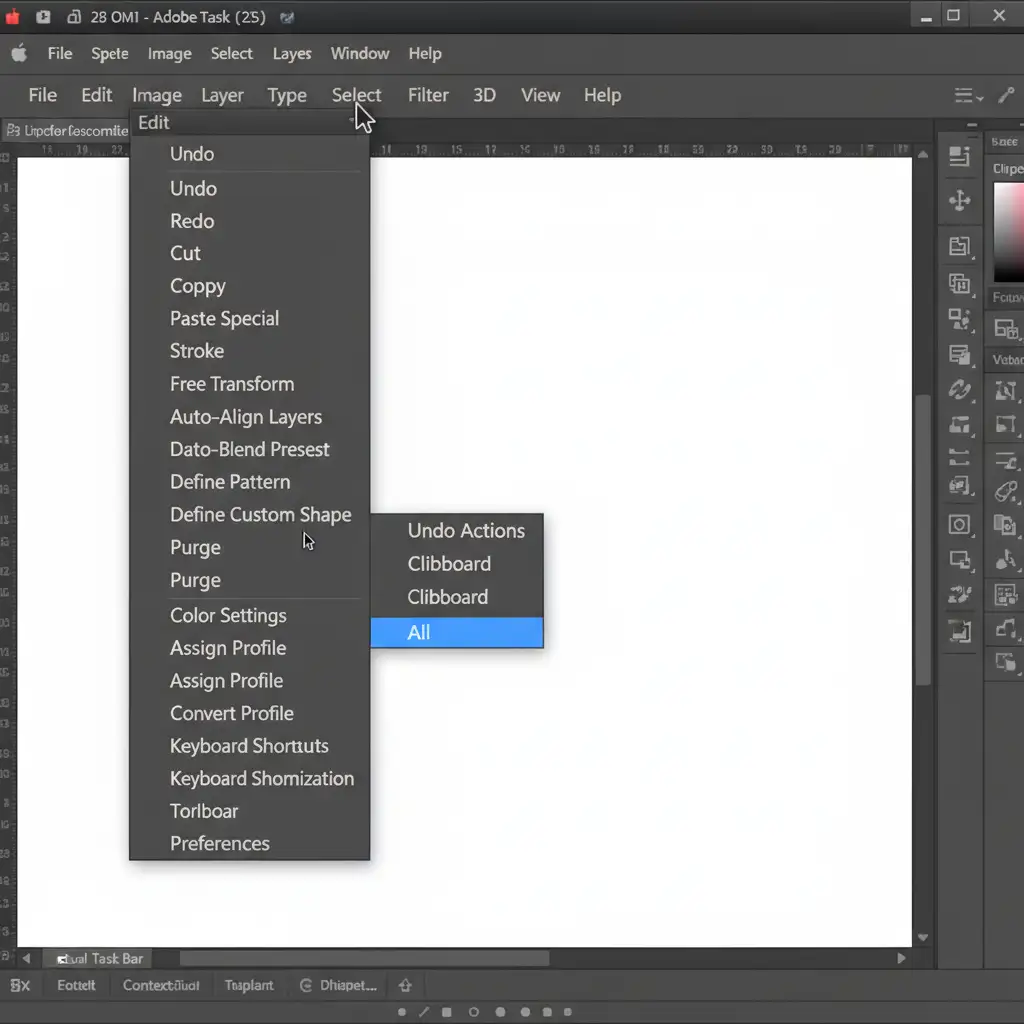
Task: Pick a color in the color picker field
Action: click(1008, 230)
